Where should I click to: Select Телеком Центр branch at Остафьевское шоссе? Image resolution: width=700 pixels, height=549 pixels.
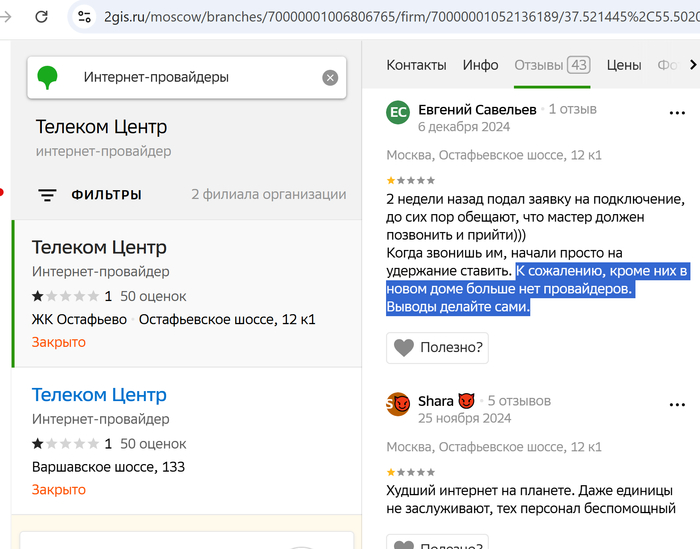coord(99,247)
